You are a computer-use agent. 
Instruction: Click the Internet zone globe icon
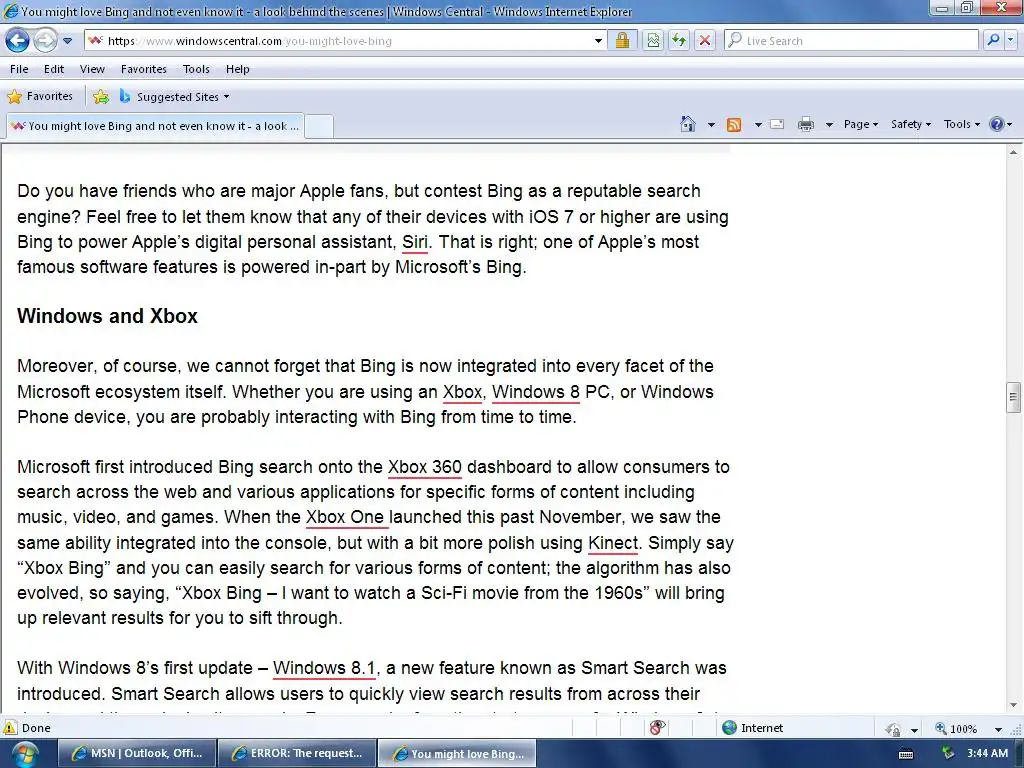tap(729, 728)
